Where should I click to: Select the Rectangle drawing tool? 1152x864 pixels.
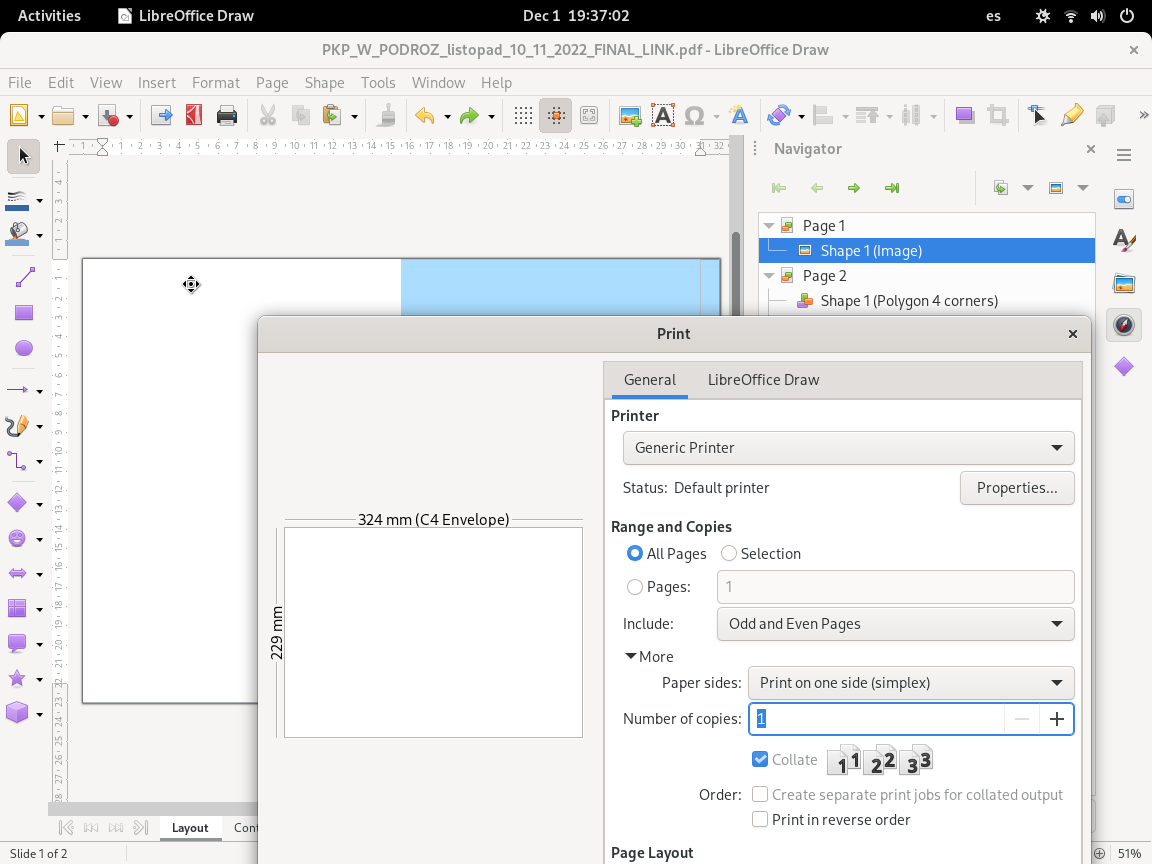click(x=24, y=313)
